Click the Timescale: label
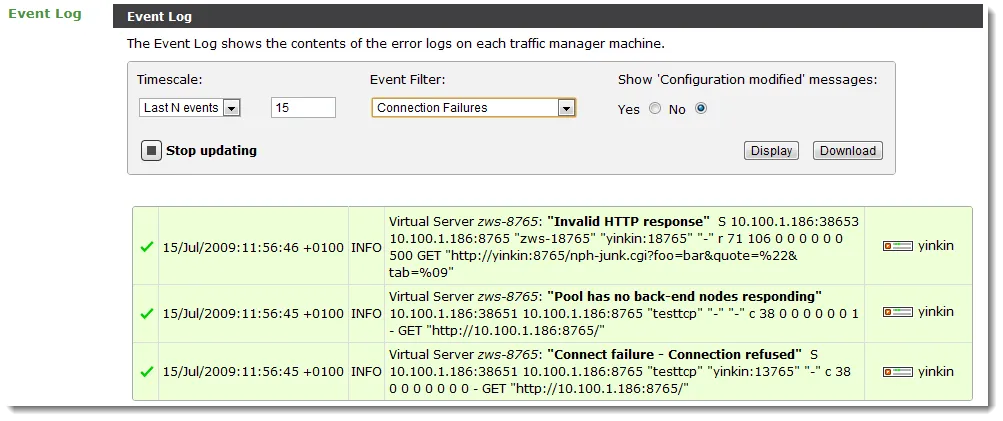 (170, 80)
